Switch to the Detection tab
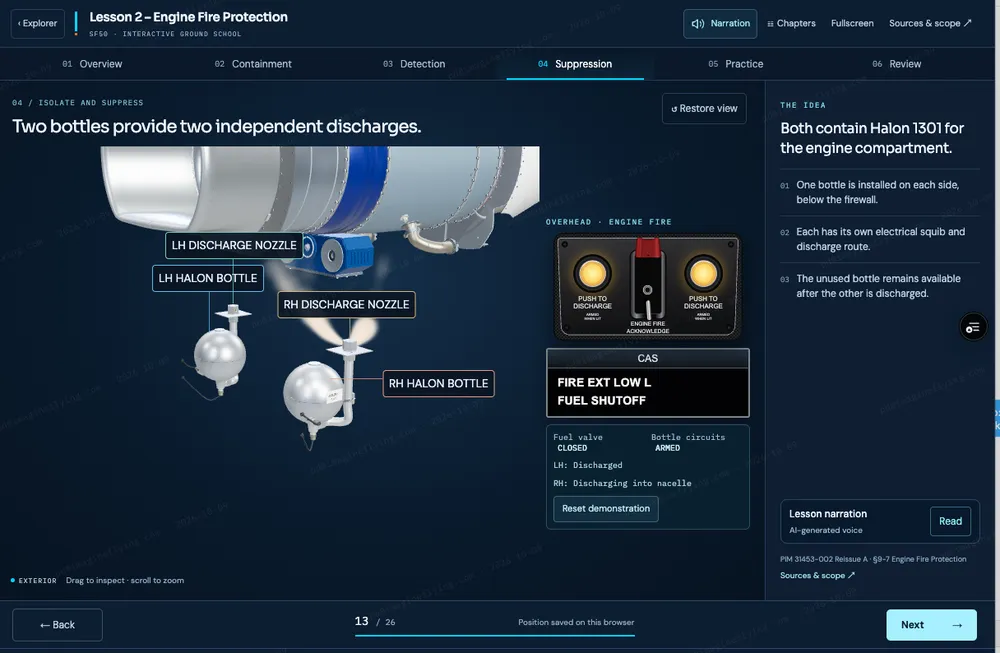1000x653 pixels. point(414,64)
